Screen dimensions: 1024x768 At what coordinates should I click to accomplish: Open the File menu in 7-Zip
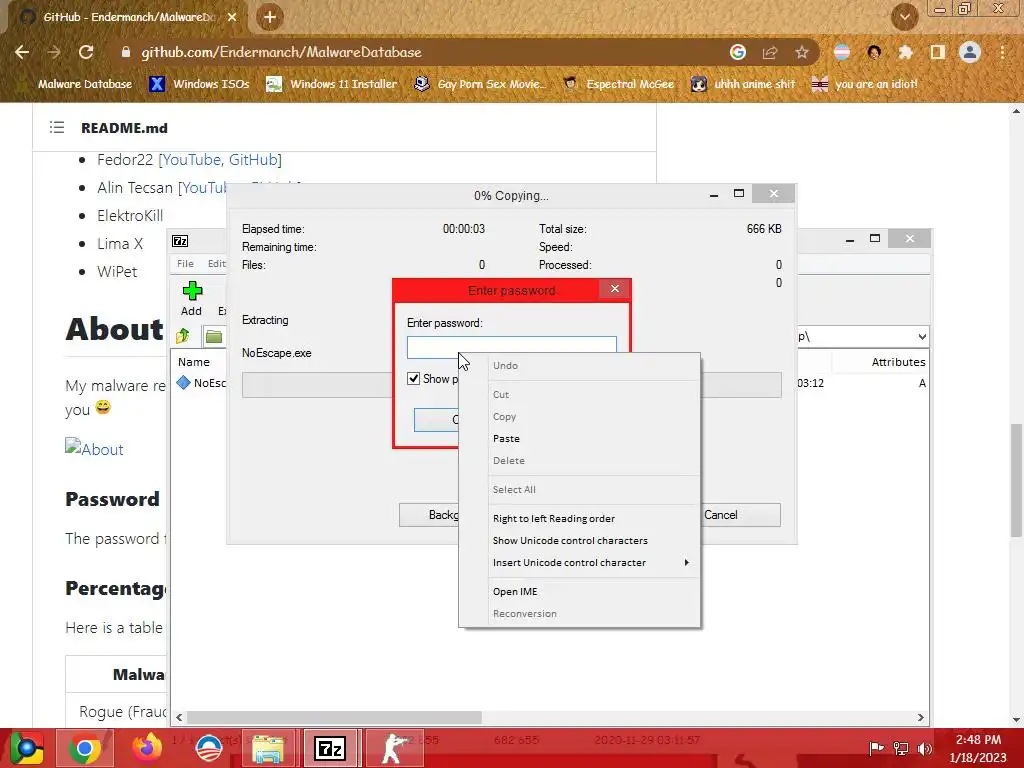point(185,264)
